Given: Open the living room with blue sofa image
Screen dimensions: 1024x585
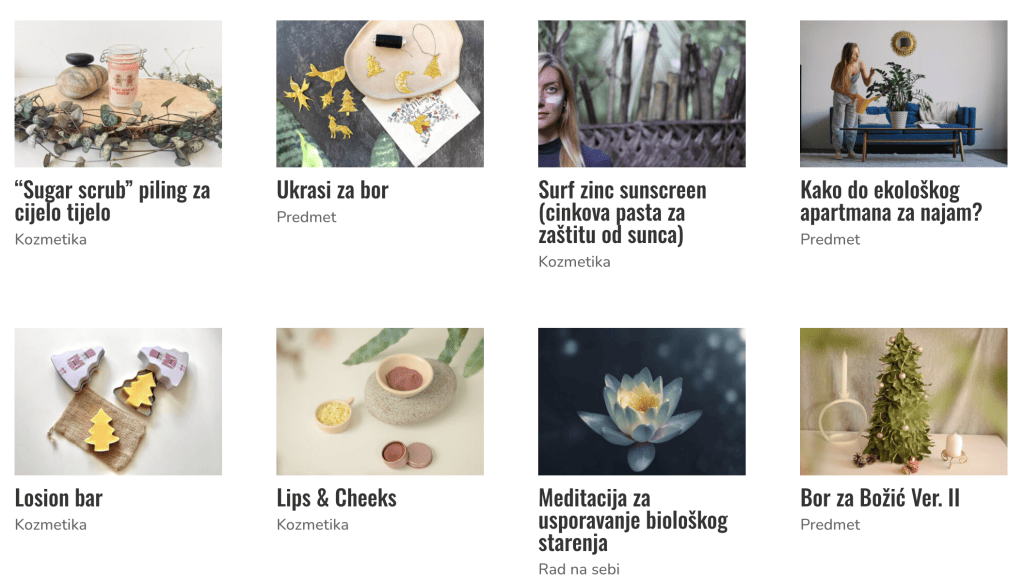Looking at the screenshot, I should [x=903, y=93].
